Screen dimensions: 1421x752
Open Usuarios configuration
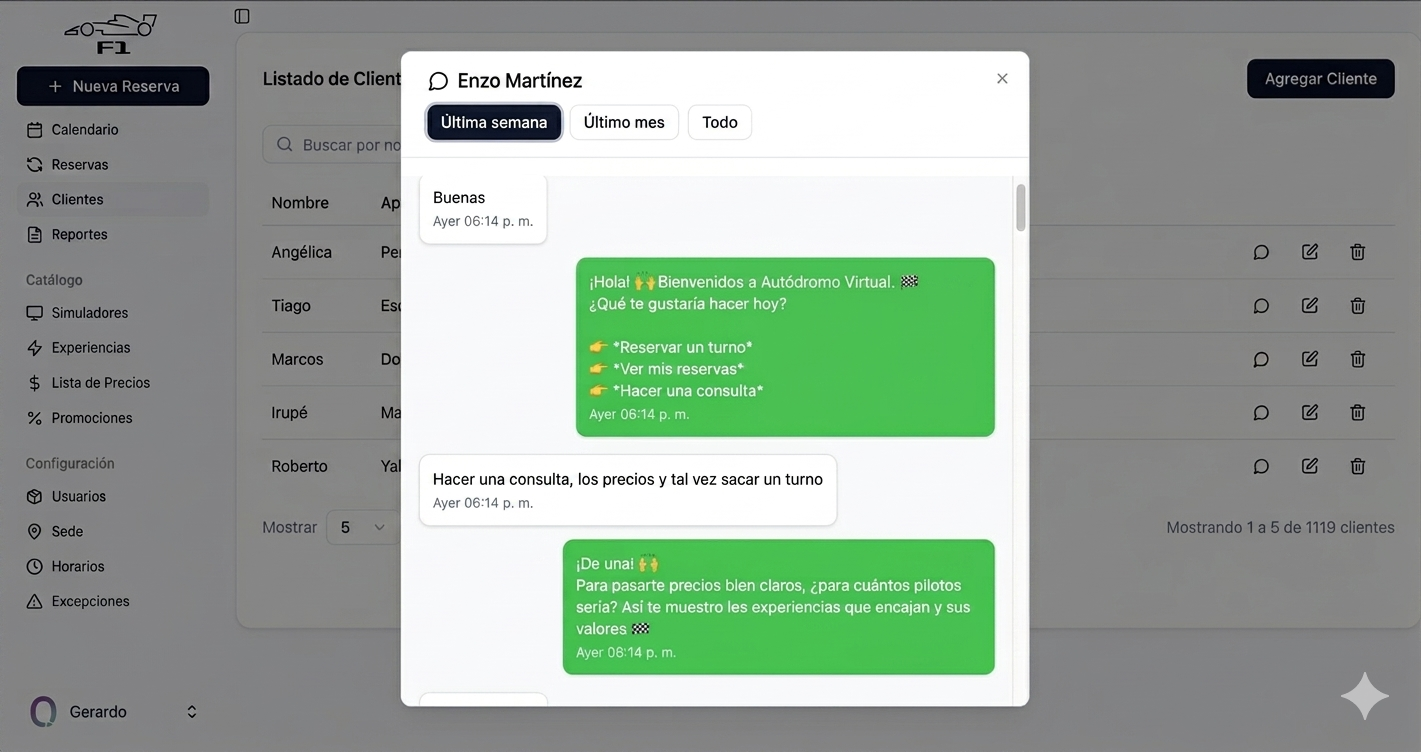click(113, 496)
